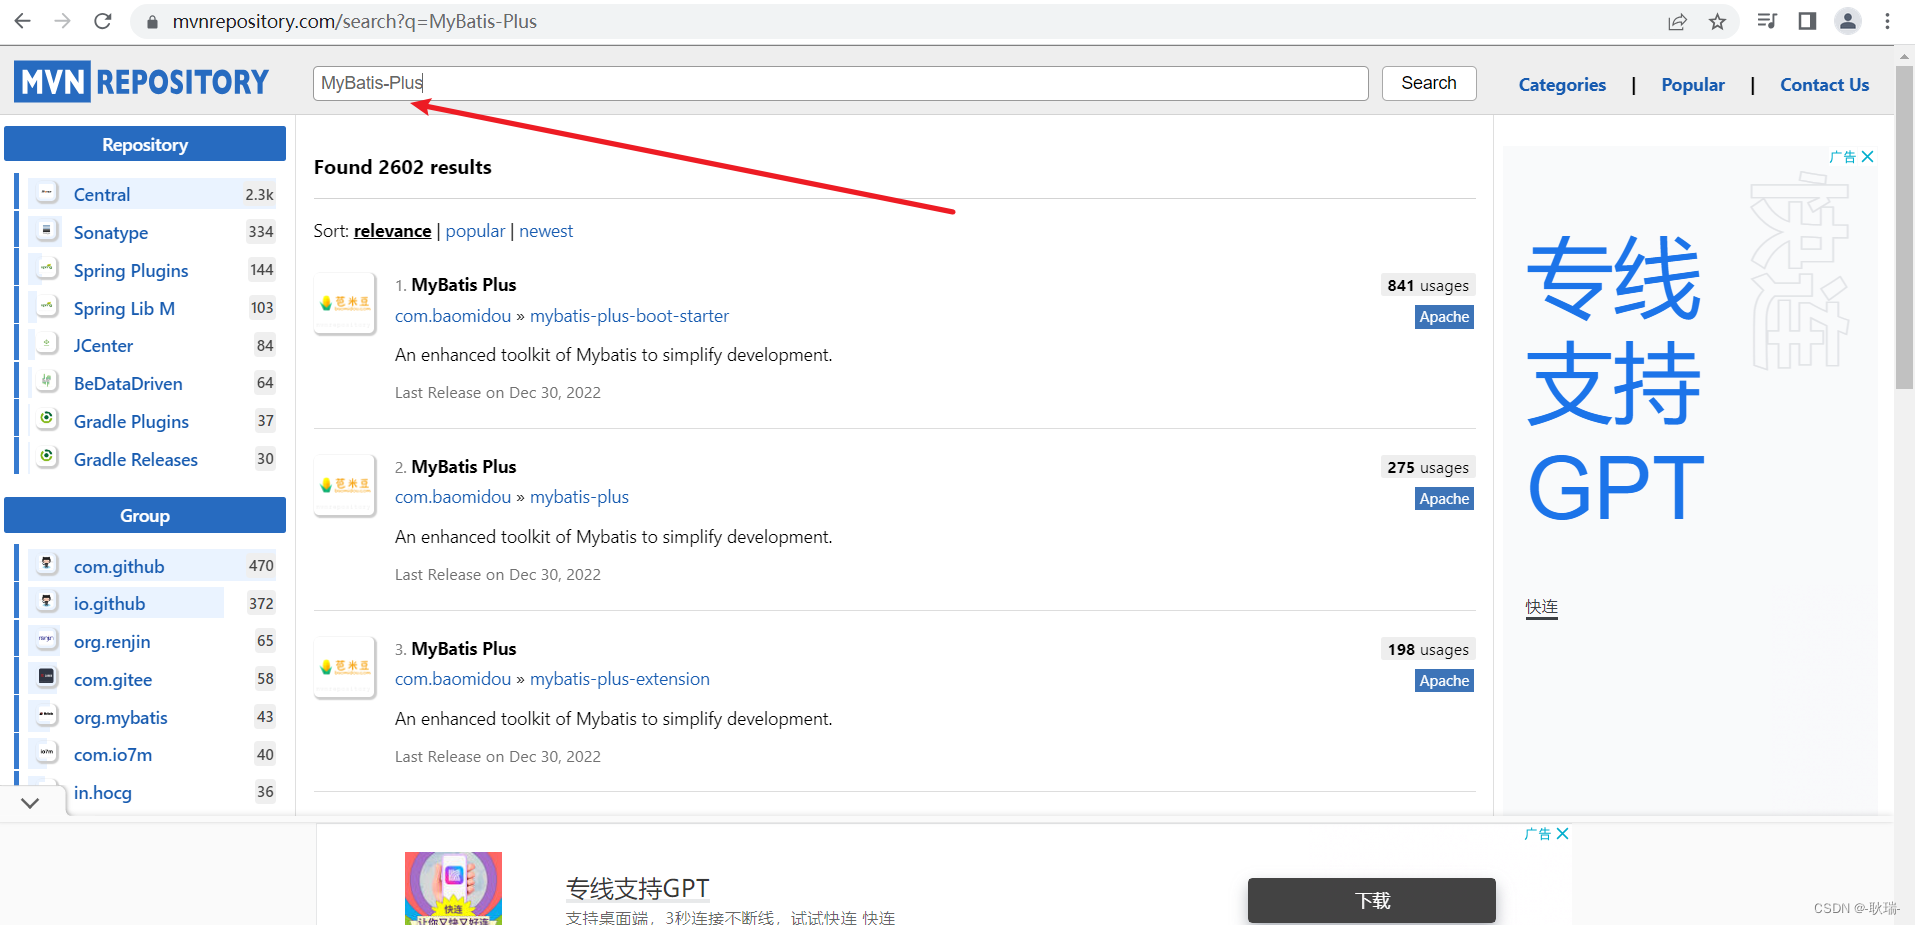The width and height of the screenshot is (1915, 925).
Task: Click mybatis-plus-boot-starter result thumbnail
Action: (345, 303)
